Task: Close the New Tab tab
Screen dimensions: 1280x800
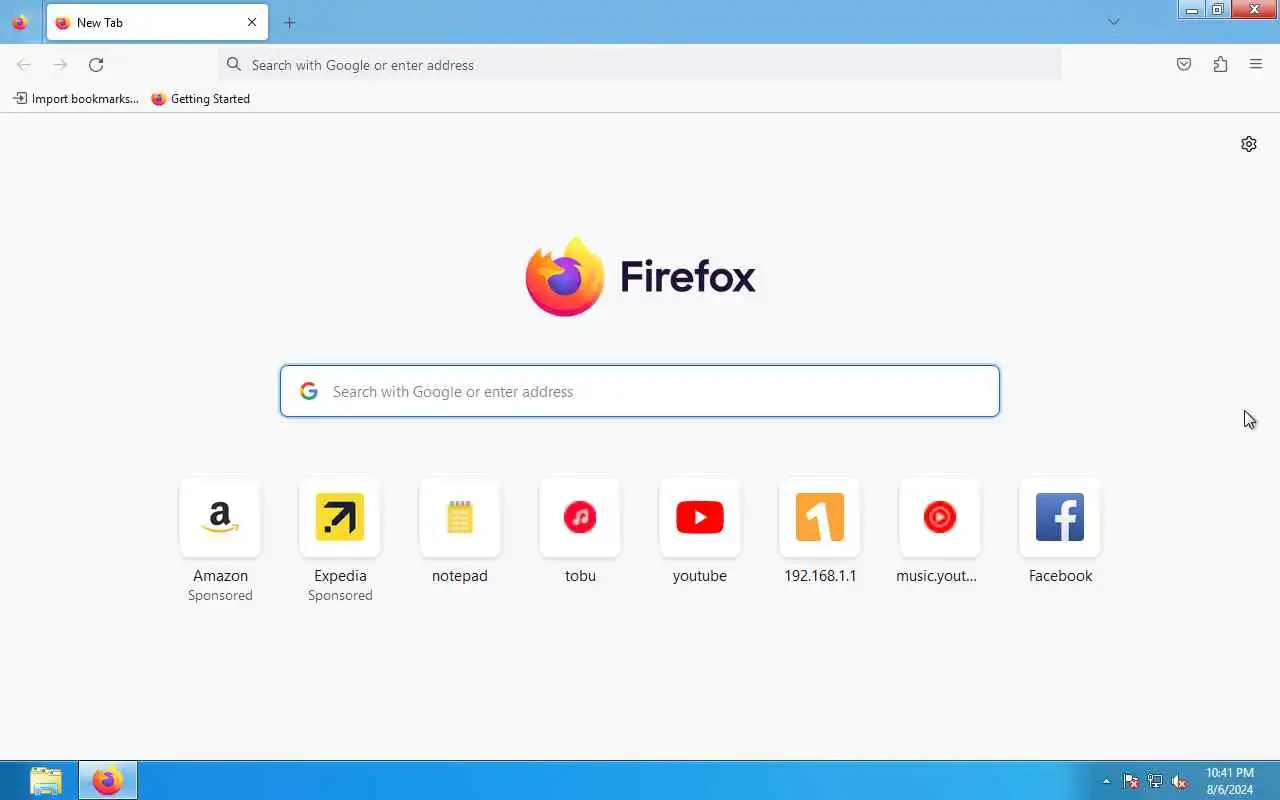Action: [x=252, y=22]
